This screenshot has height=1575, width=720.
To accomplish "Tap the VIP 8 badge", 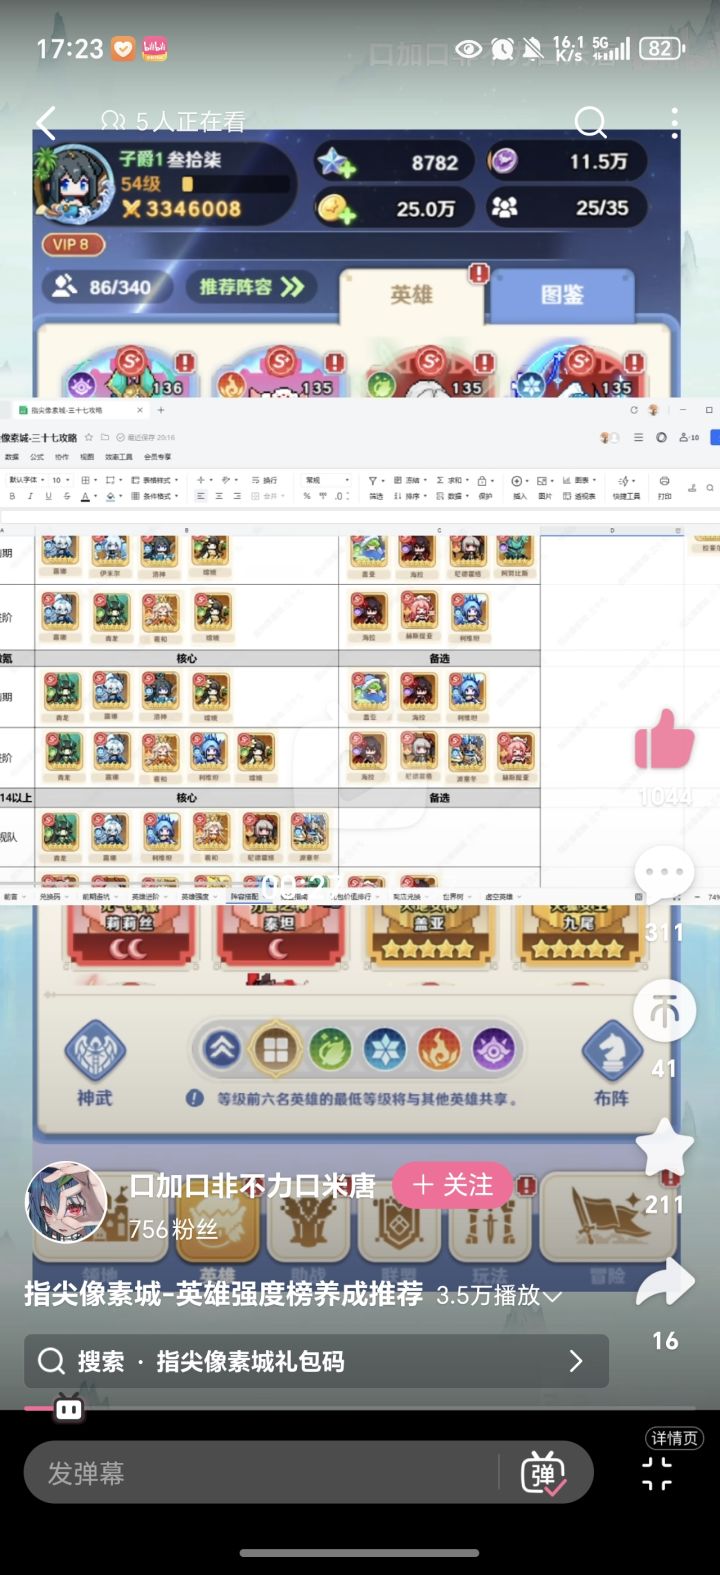I will (73, 244).
